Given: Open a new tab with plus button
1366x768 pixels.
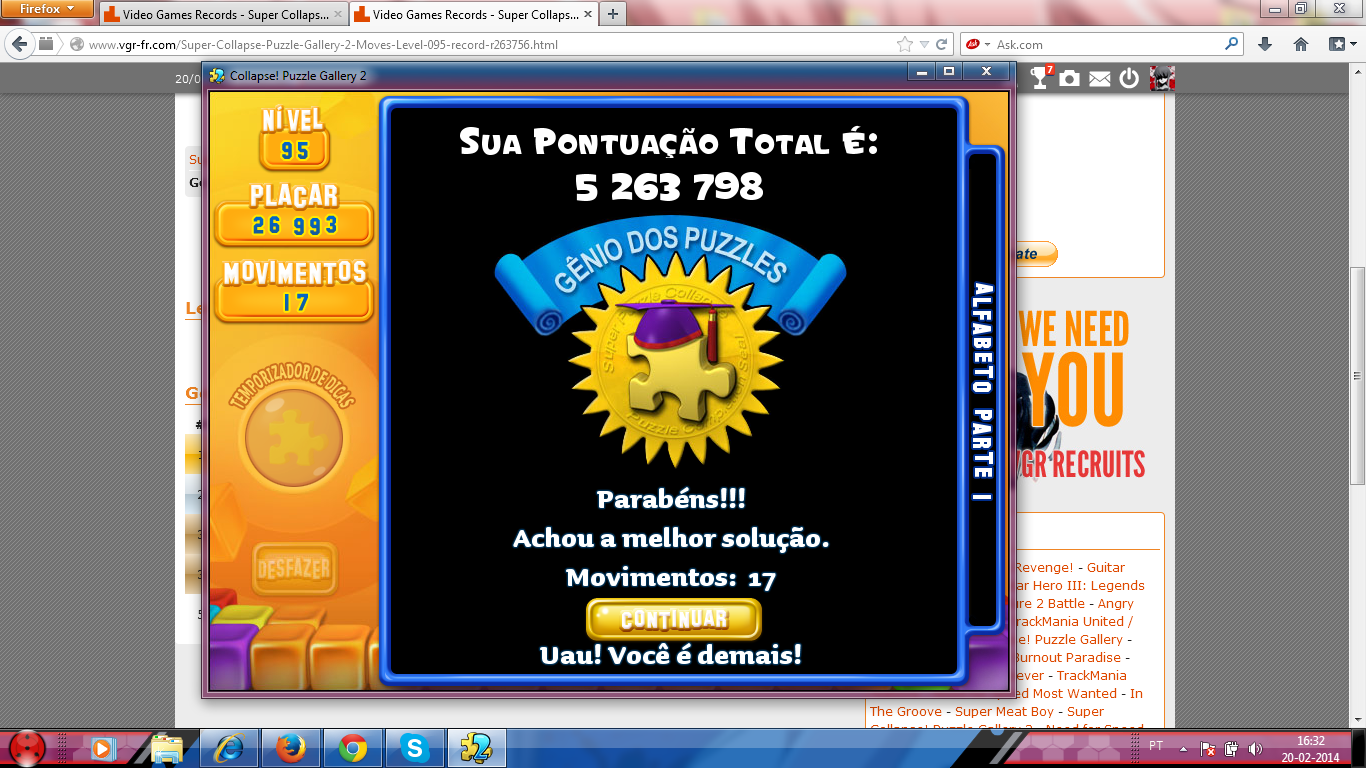Looking at the screenshot, I should coord(612,14).
